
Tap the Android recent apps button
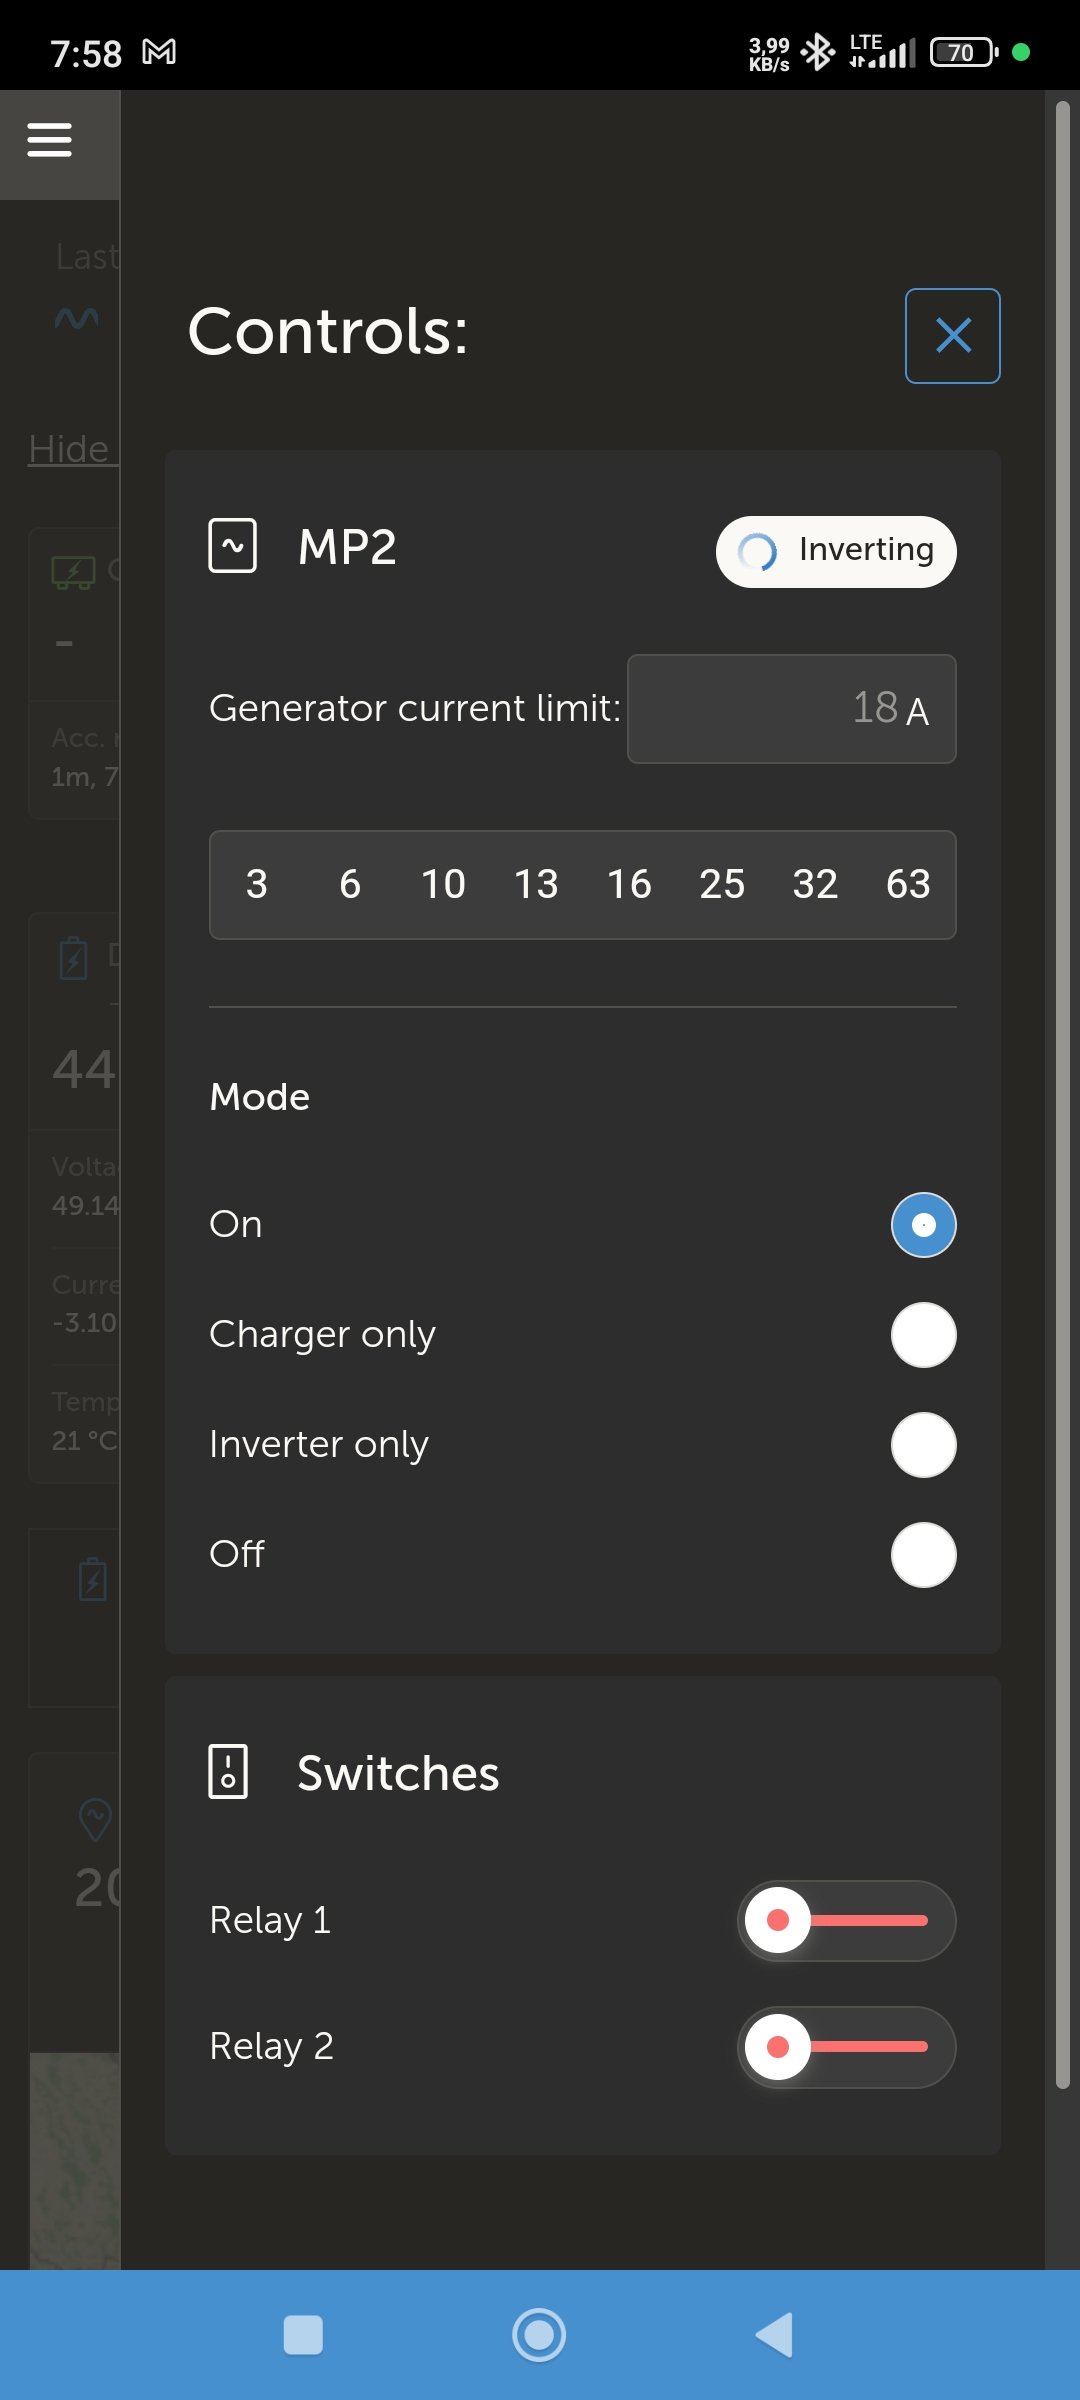303,2335
